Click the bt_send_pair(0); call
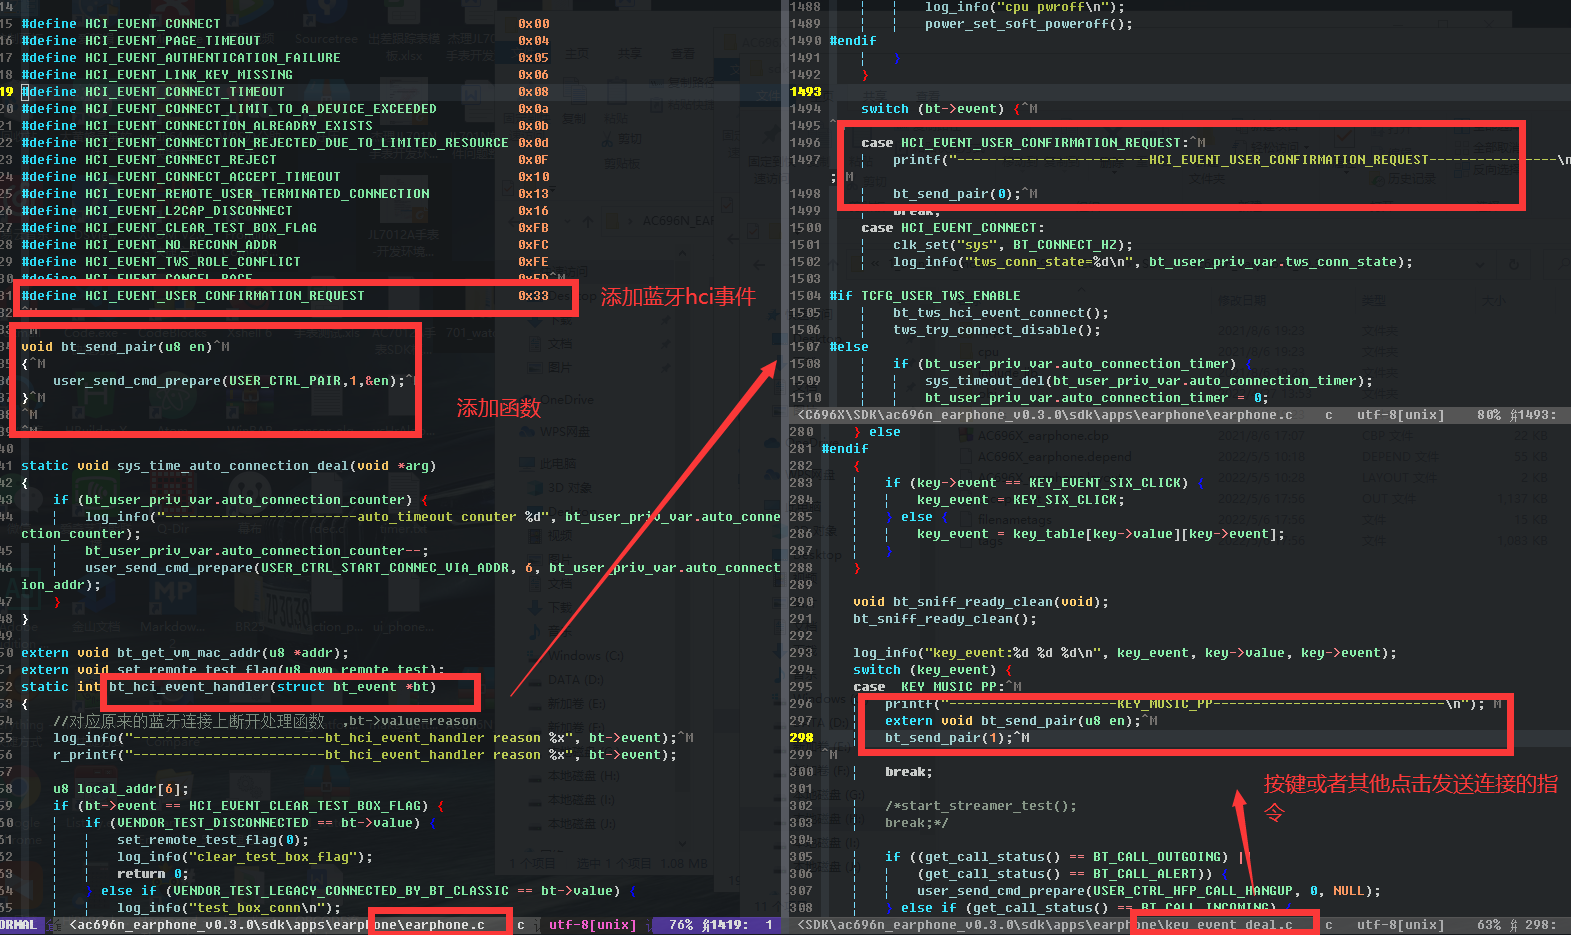The width and height of the screenshot is (1571, 935). (x=957, y=194)
